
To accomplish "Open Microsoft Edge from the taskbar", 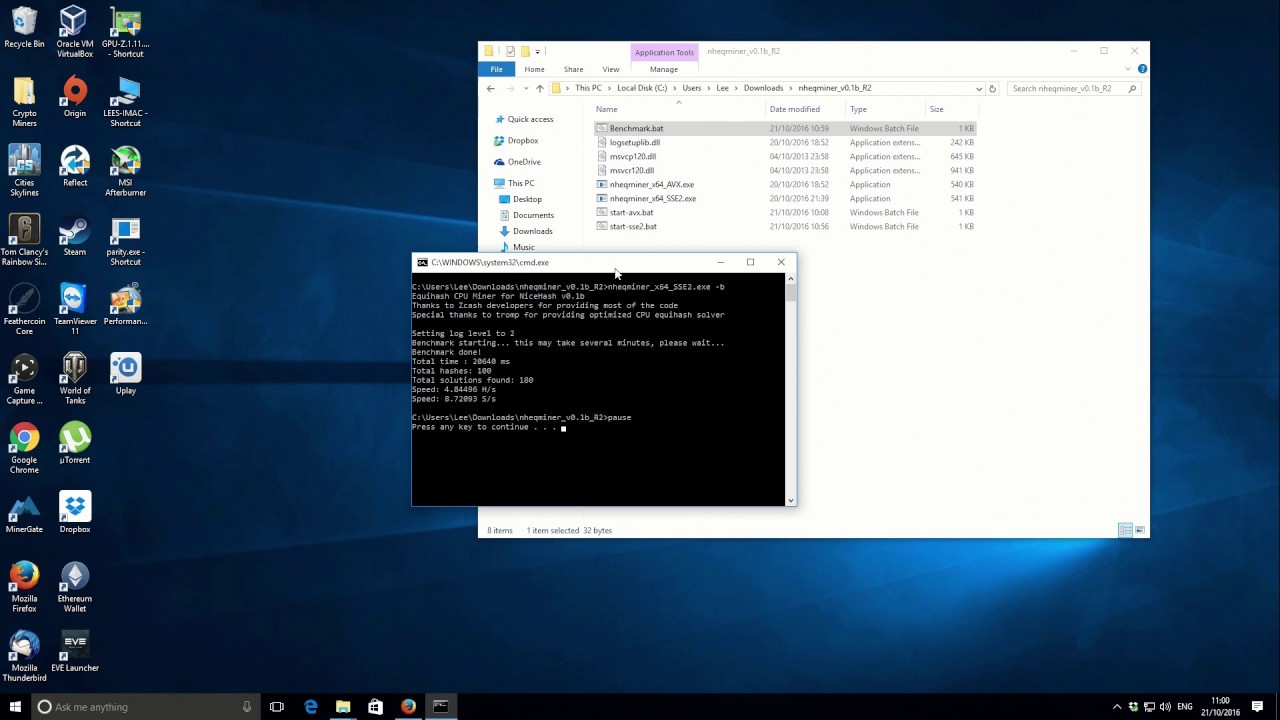I will (x=310, y=707).
